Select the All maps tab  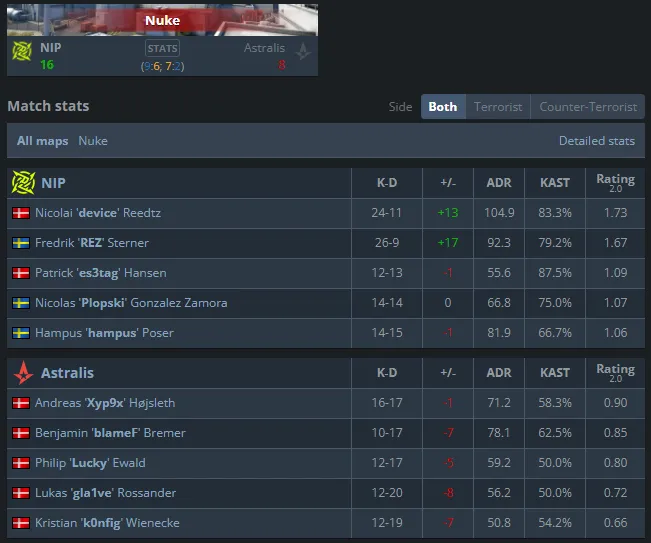pos(42,141)
